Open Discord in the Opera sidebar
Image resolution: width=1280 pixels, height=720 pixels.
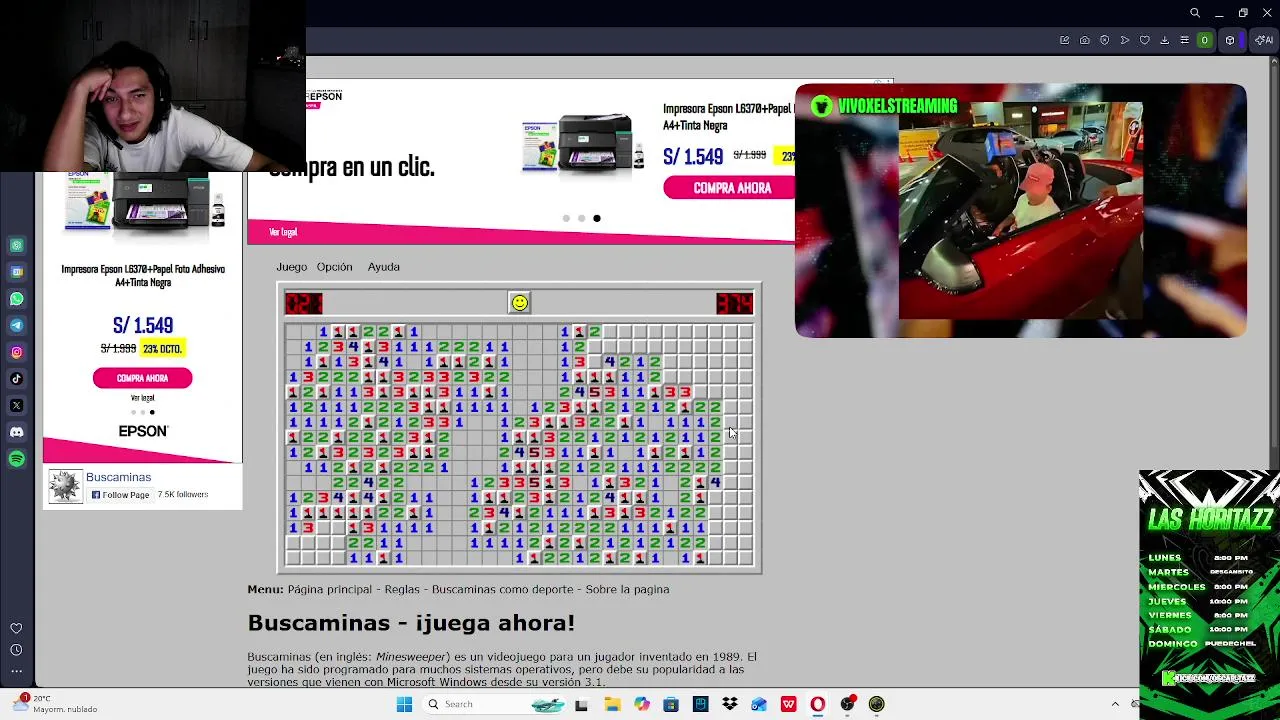[x=16, y=432]
